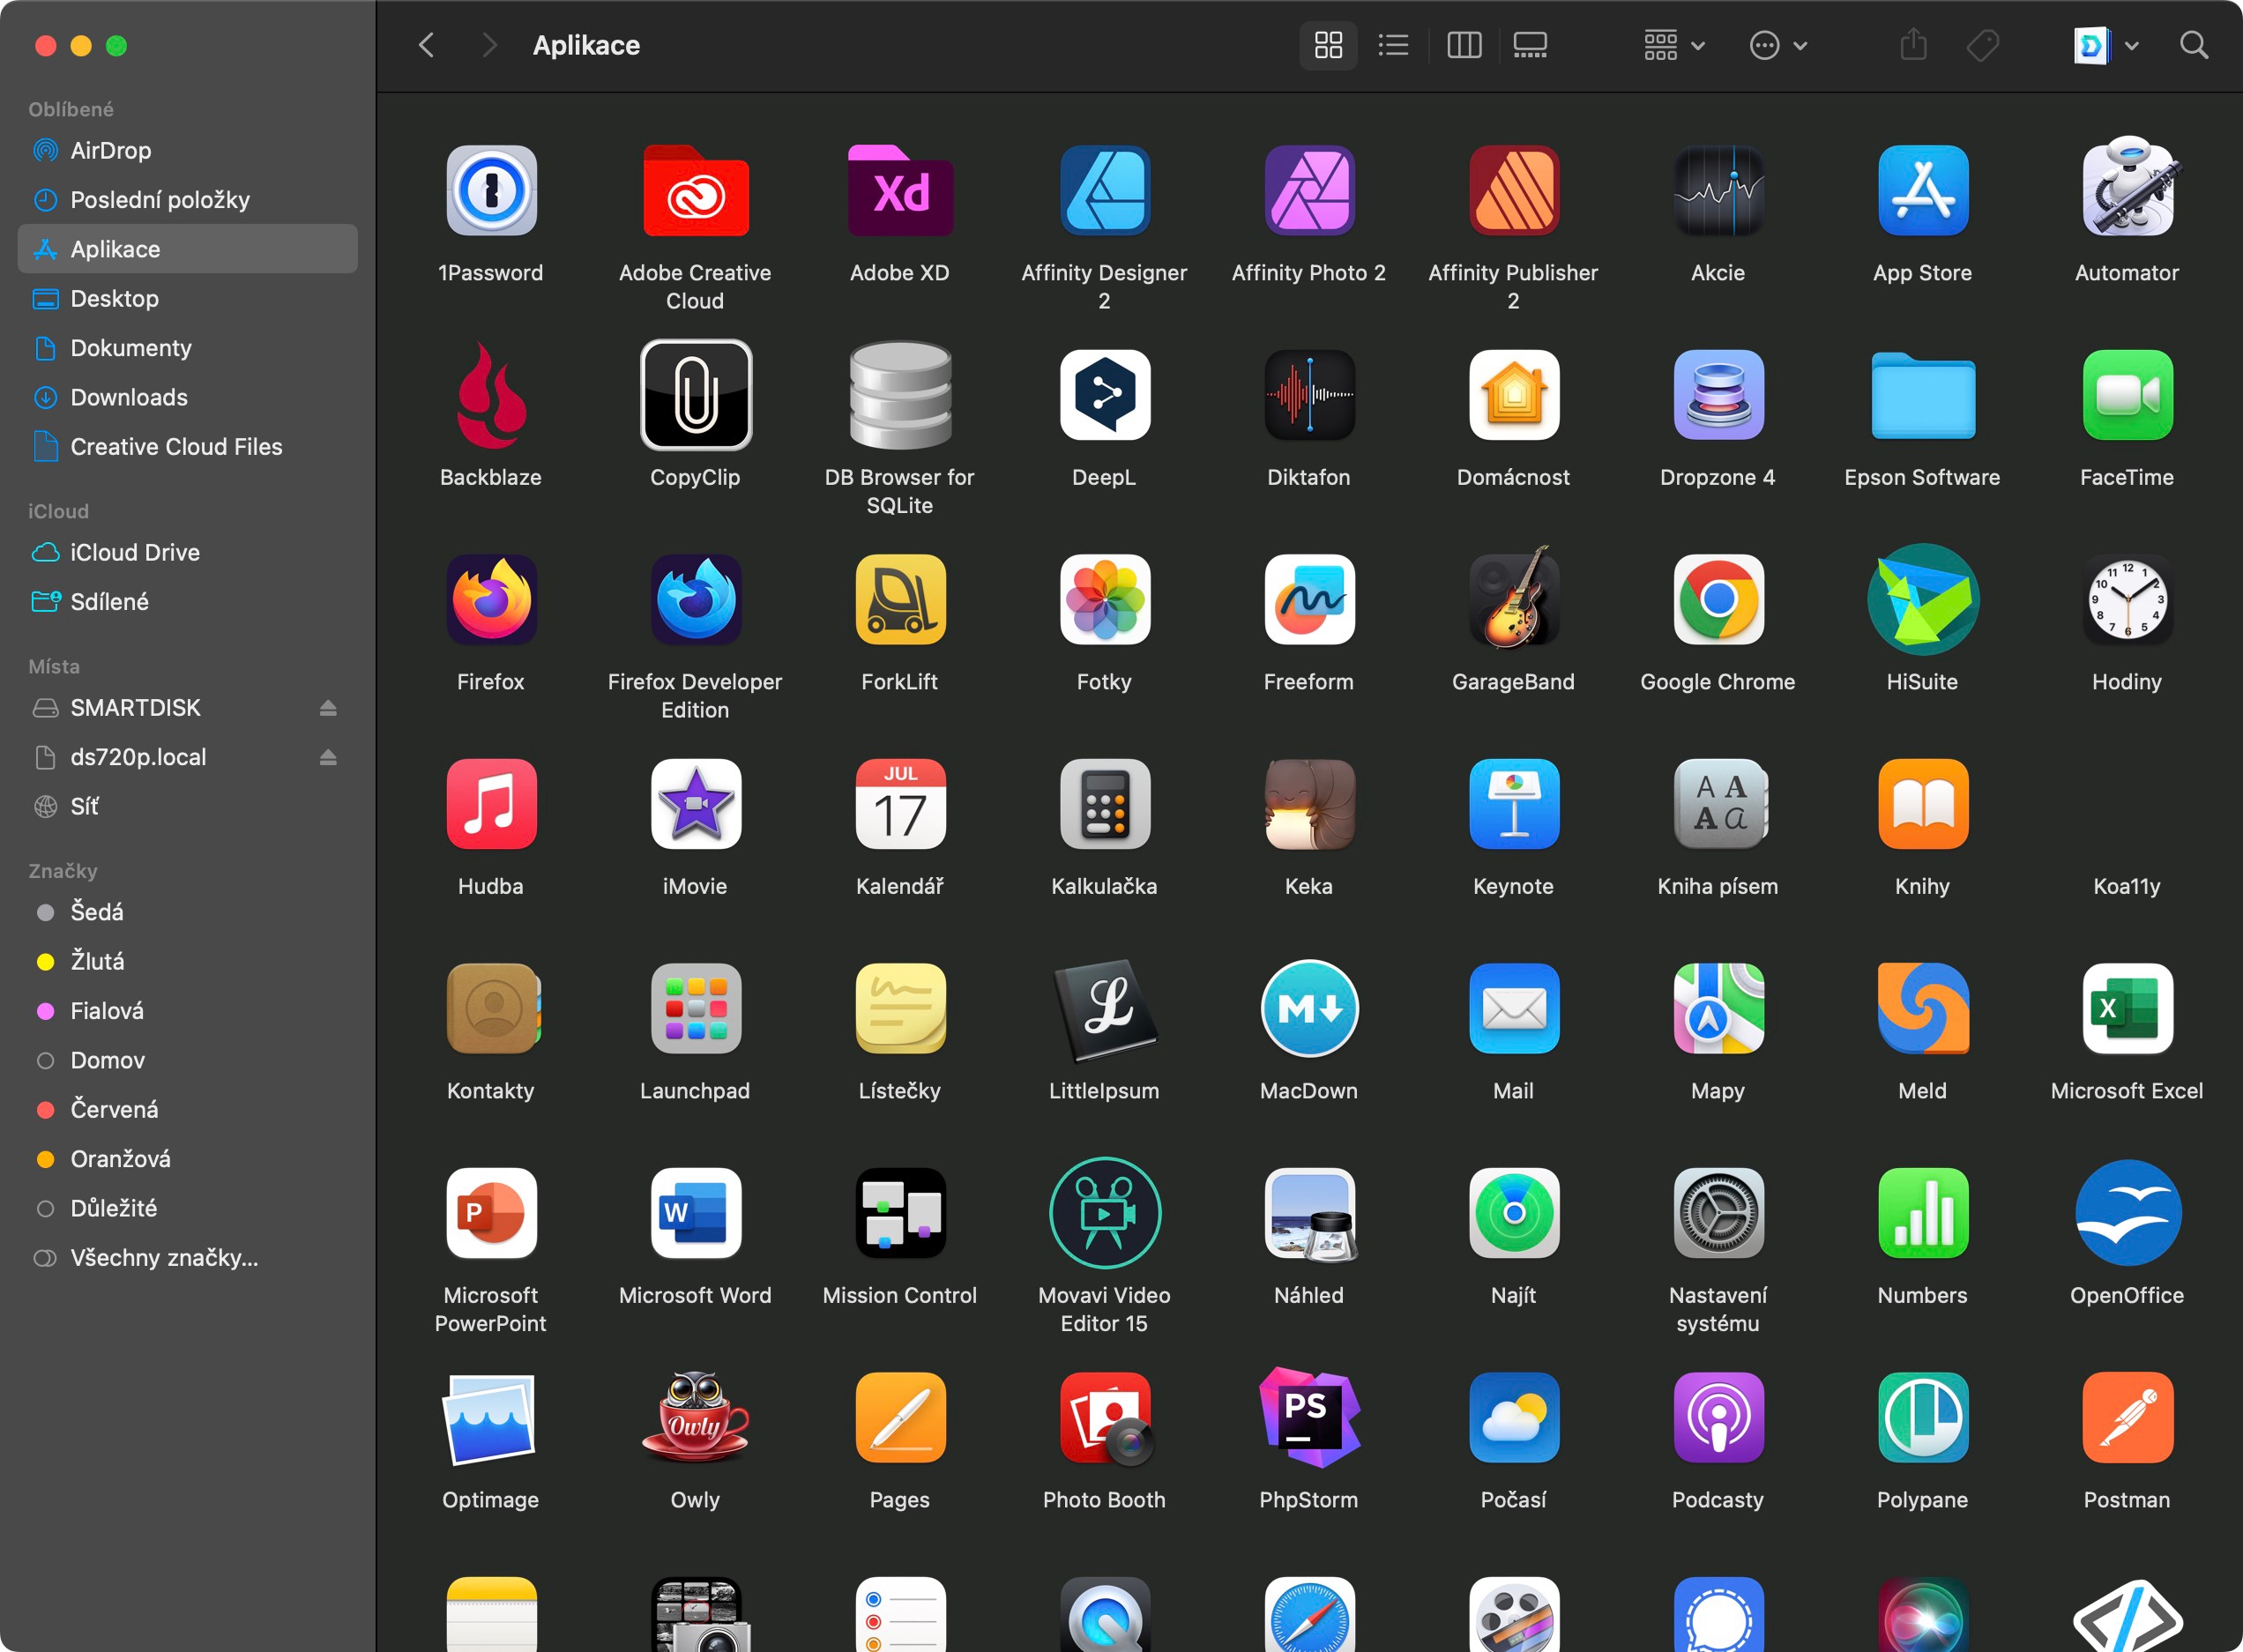This screenshot has height=1652, width=2243.
Task: Switch to icon view mode
Action: (x=1328, y=45)
